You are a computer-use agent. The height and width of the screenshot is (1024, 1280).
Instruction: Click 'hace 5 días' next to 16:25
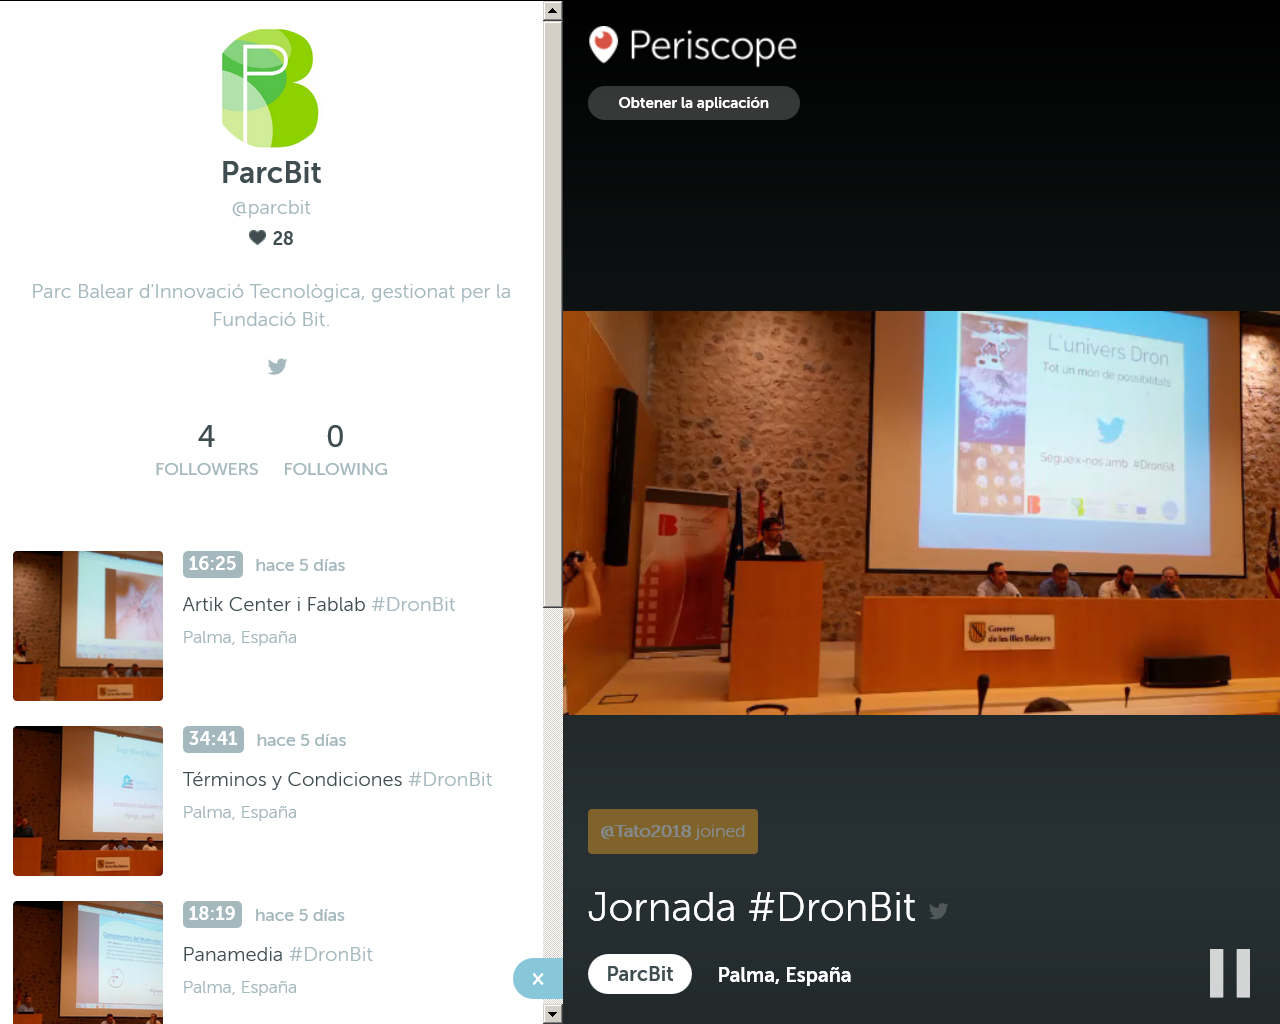pyautogui.click(x=300, y=565)
